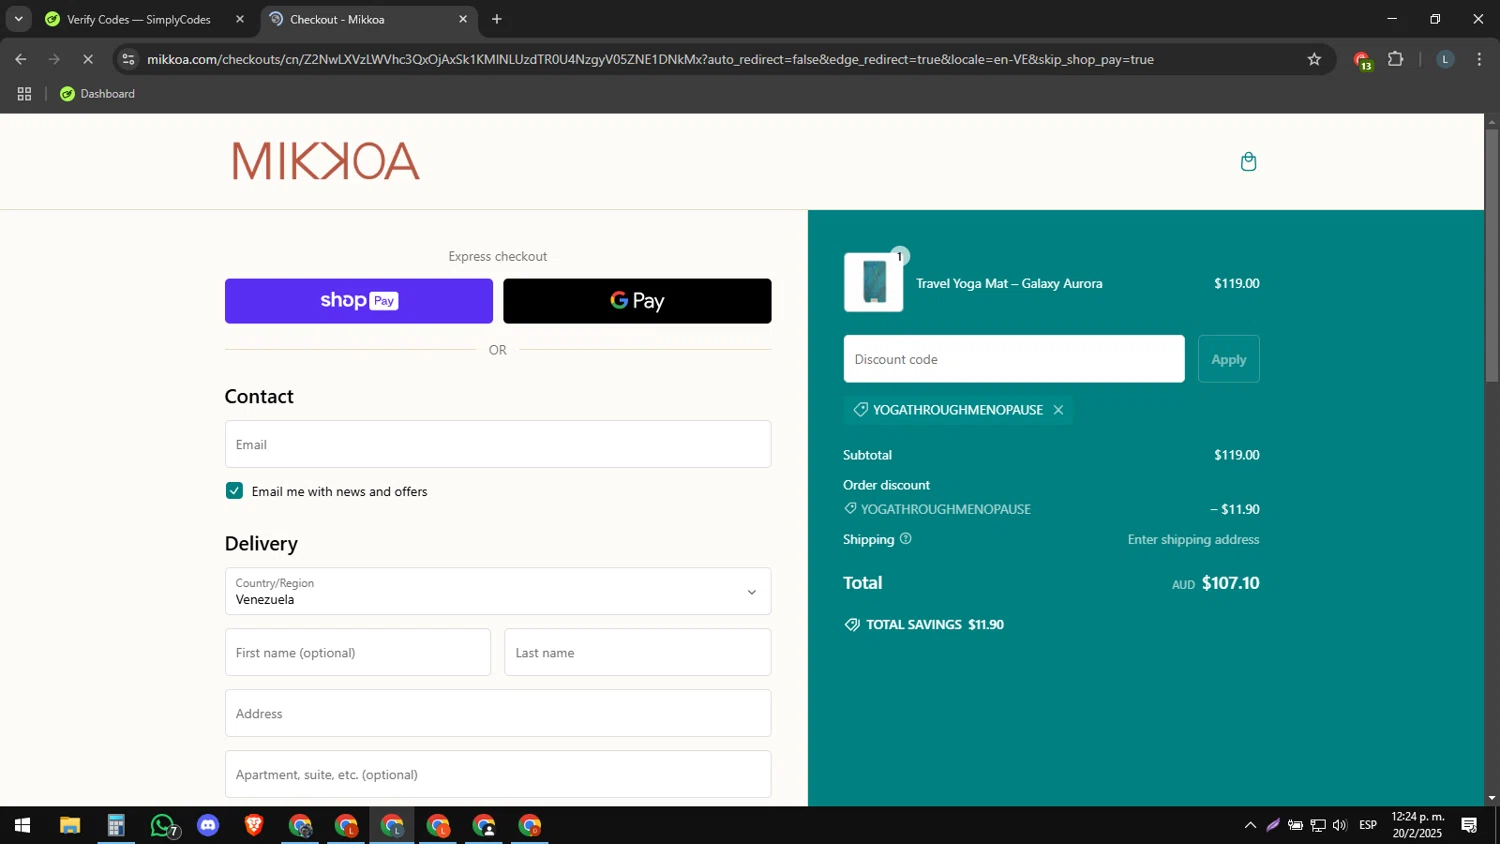Click the Travel Yoga Mat product thumbnail
The width and height of the screenshot is (1500, 844).
[x=873, y=282]
